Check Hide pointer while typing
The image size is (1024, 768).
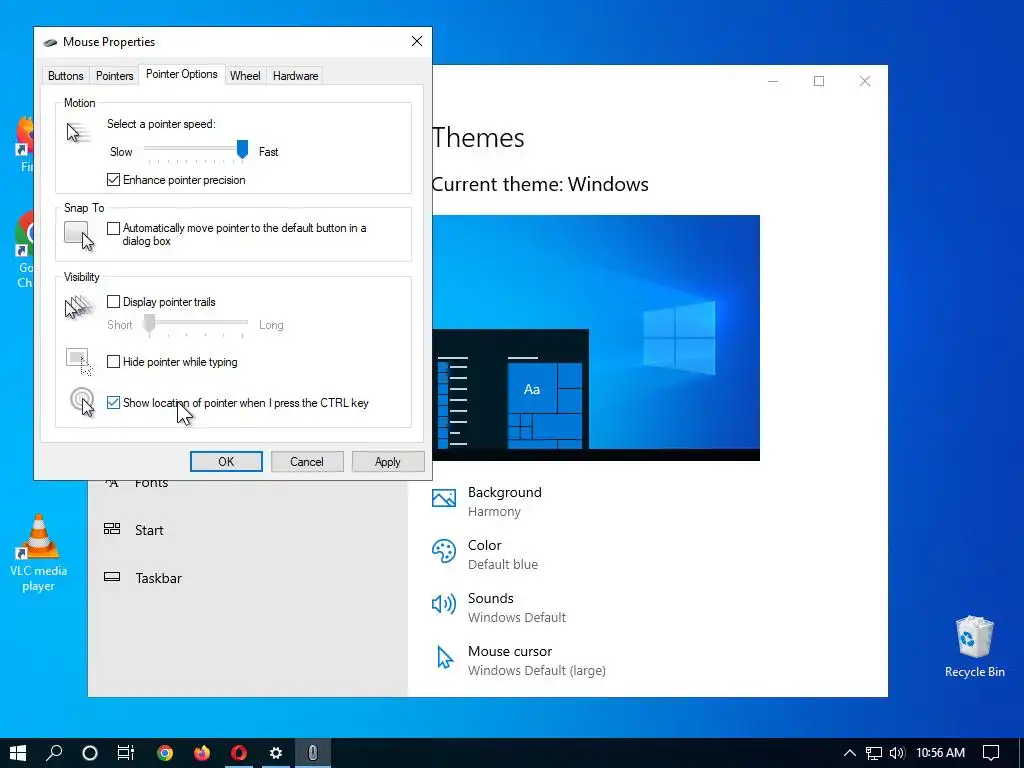click(x=114, y=362)
